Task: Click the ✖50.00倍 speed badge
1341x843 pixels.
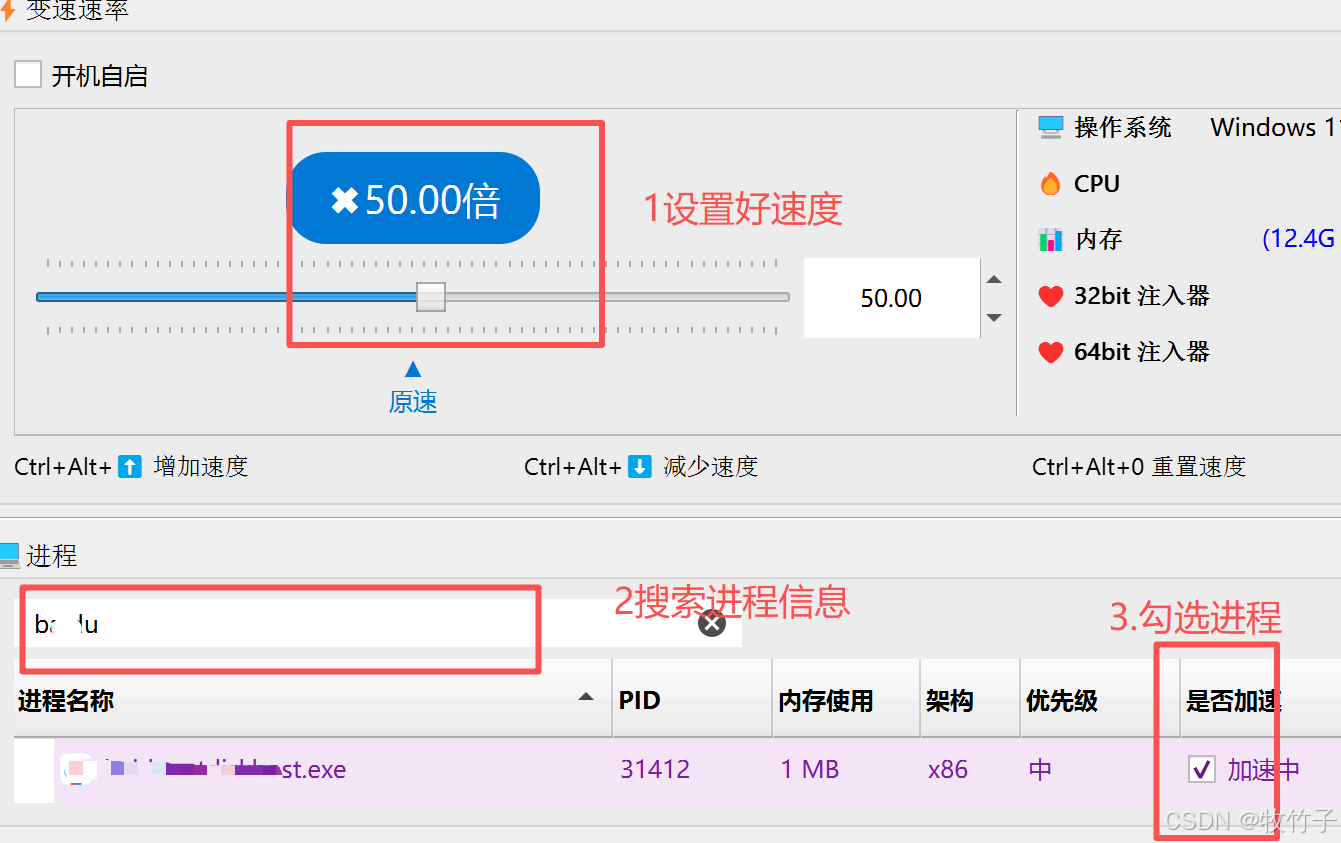Action: click(414, 198)
